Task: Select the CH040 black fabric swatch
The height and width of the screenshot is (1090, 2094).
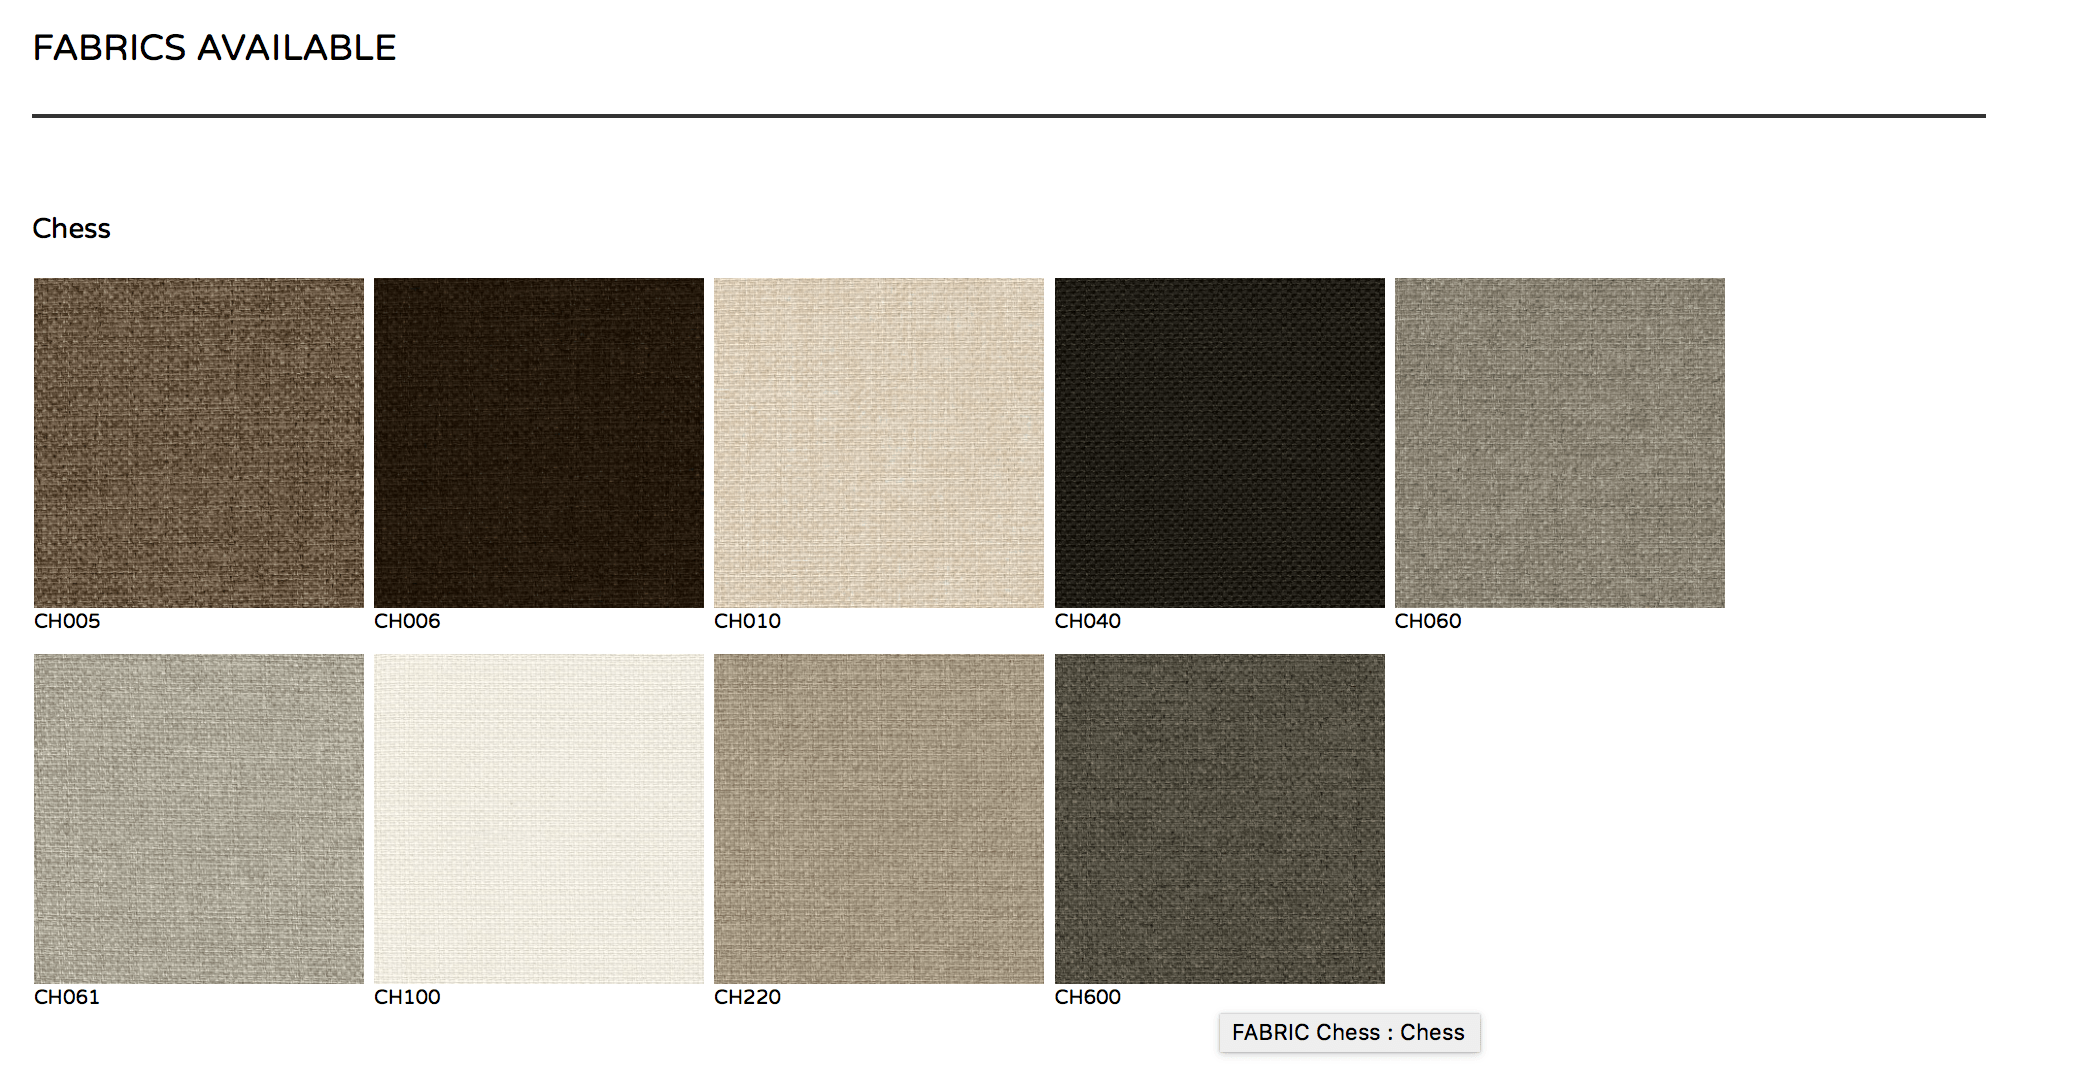Action: click(x=1219, y=442)
